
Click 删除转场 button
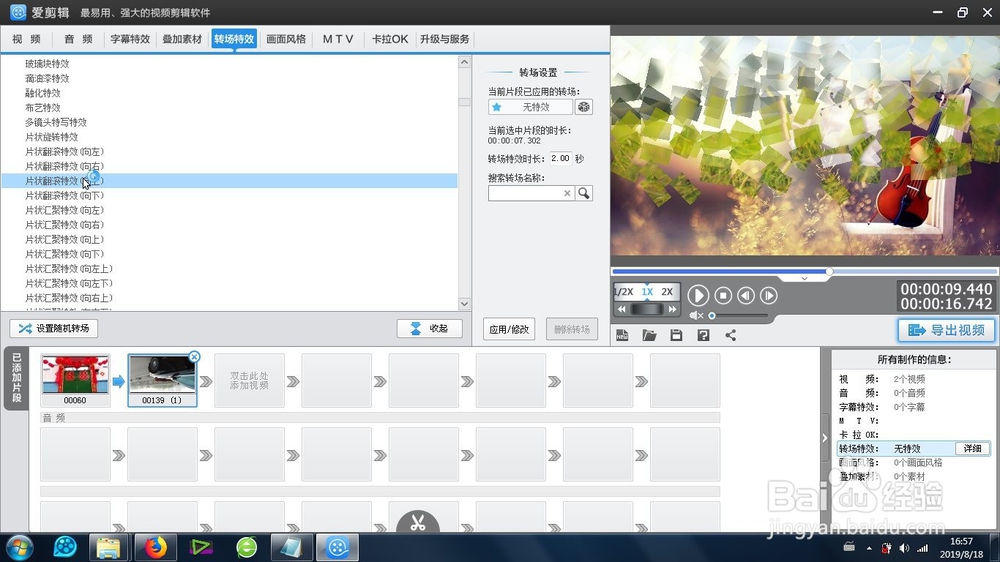(572, 329)
